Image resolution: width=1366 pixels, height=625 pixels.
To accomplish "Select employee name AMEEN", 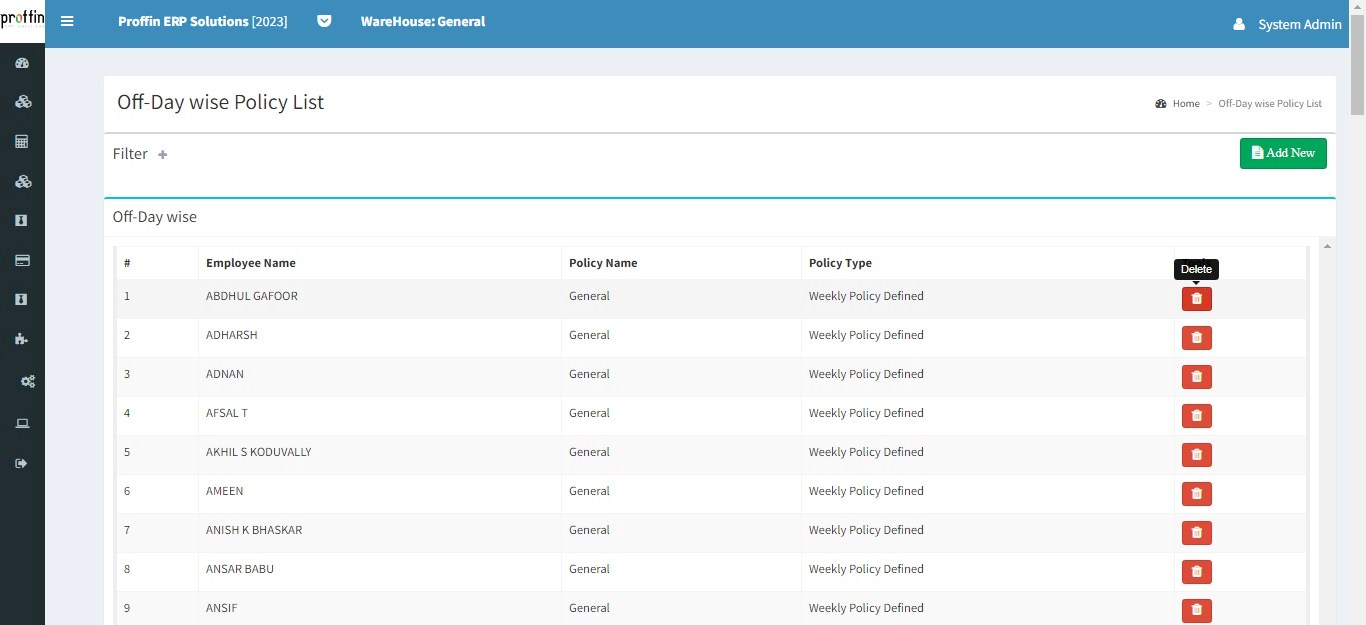I will click(225, 491).
